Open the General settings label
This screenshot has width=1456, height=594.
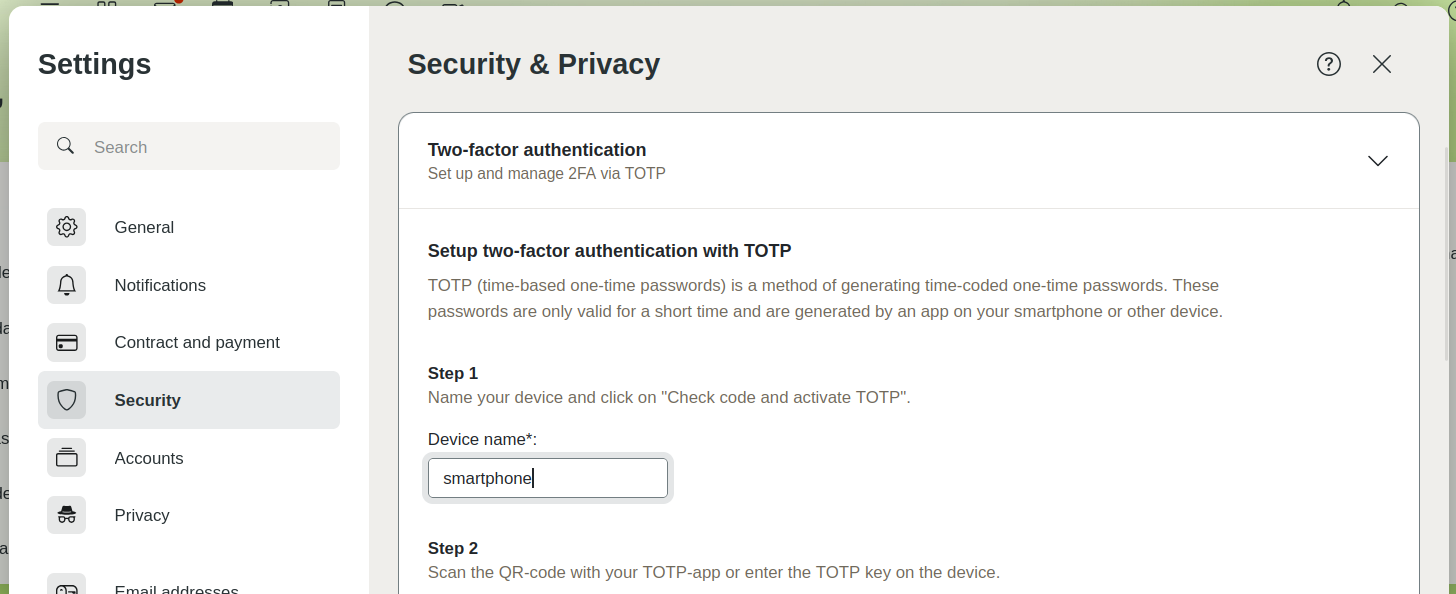coord(144,227)
